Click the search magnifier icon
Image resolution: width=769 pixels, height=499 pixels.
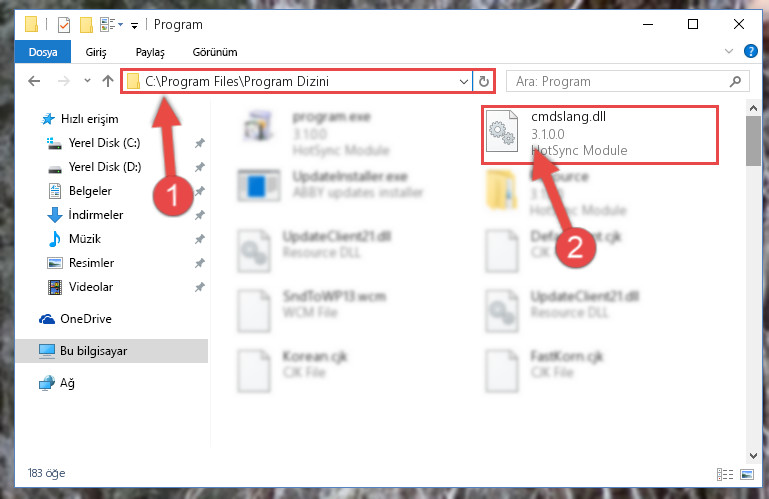[735, 81]
